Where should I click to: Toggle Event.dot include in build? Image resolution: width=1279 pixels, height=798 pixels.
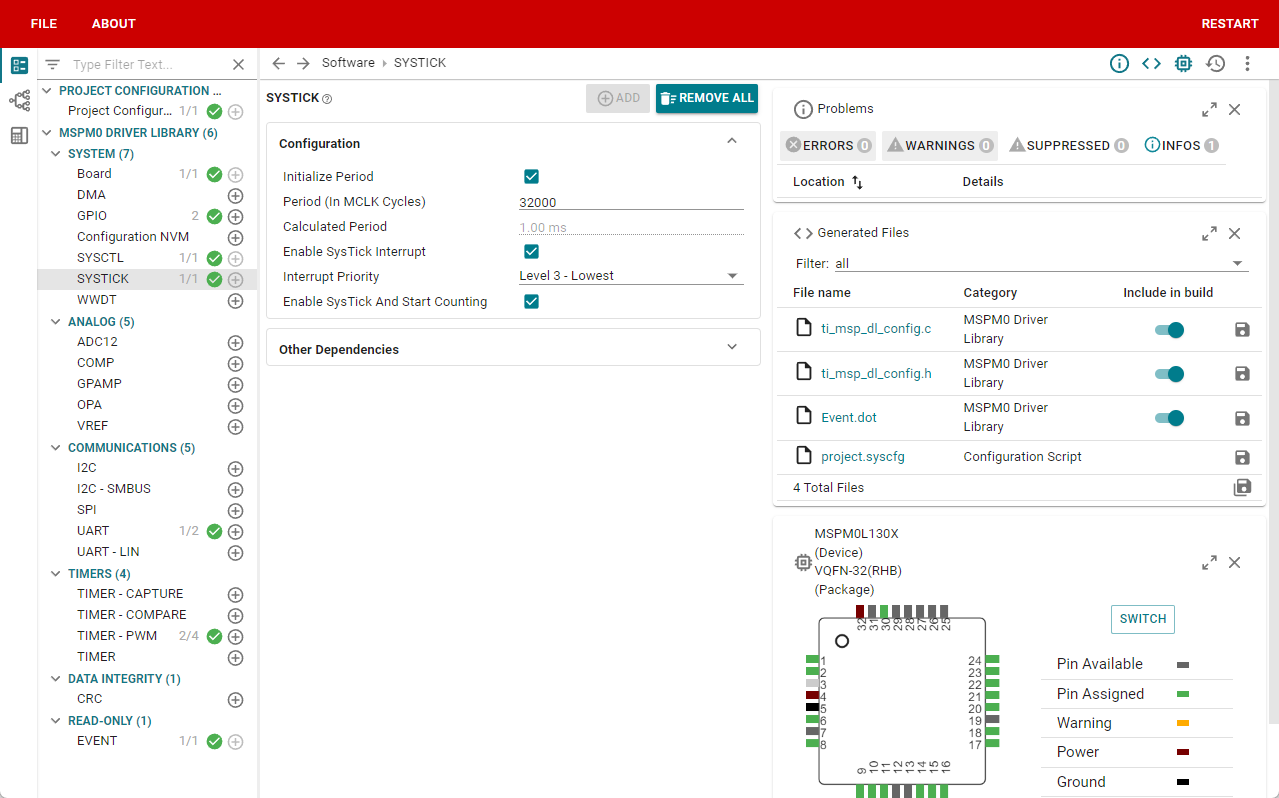click(x=1169, y=418)
